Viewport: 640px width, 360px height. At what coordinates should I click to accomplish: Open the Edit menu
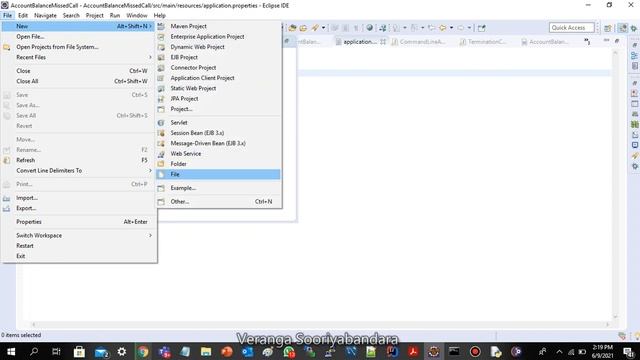click(23, 16)
